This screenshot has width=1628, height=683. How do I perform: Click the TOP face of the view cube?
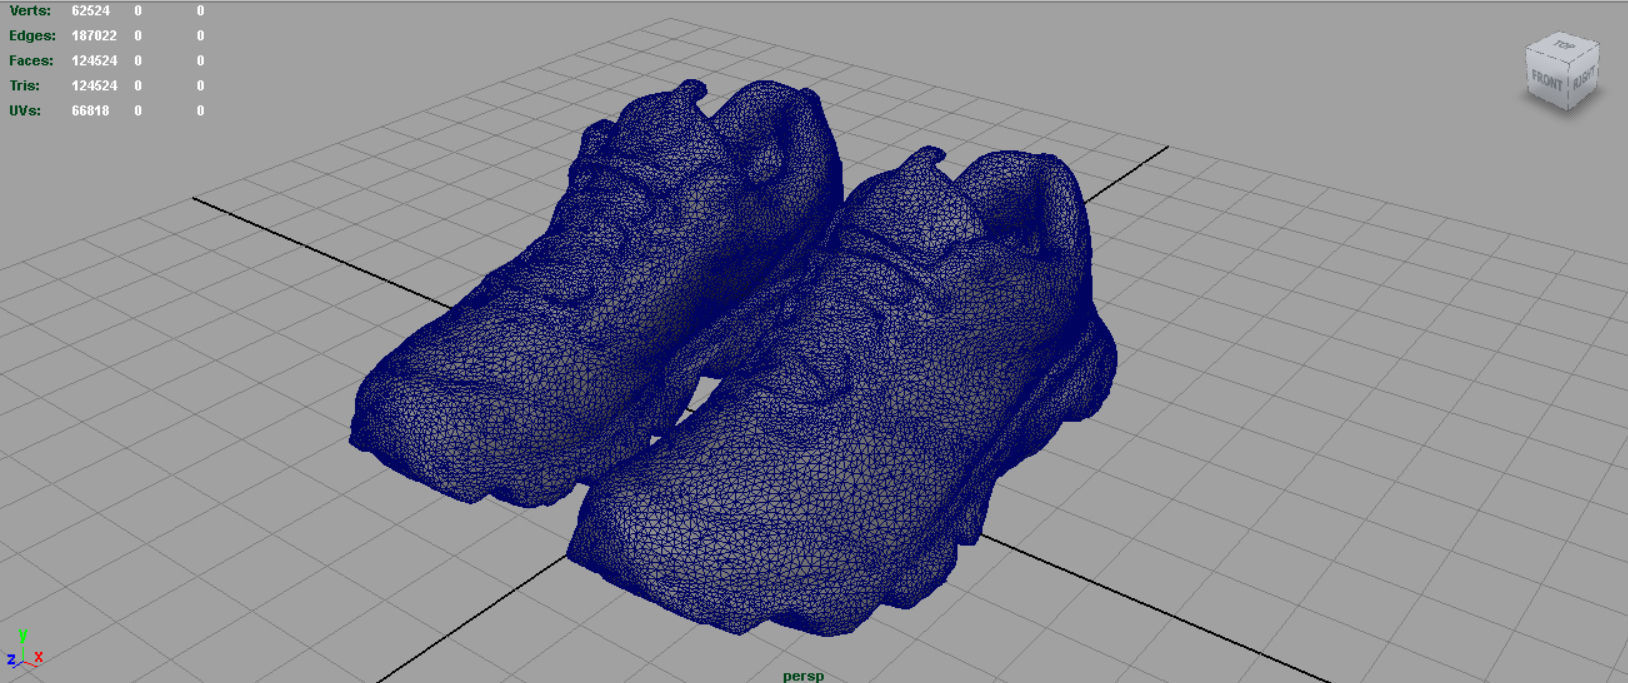pos(1565,46)
